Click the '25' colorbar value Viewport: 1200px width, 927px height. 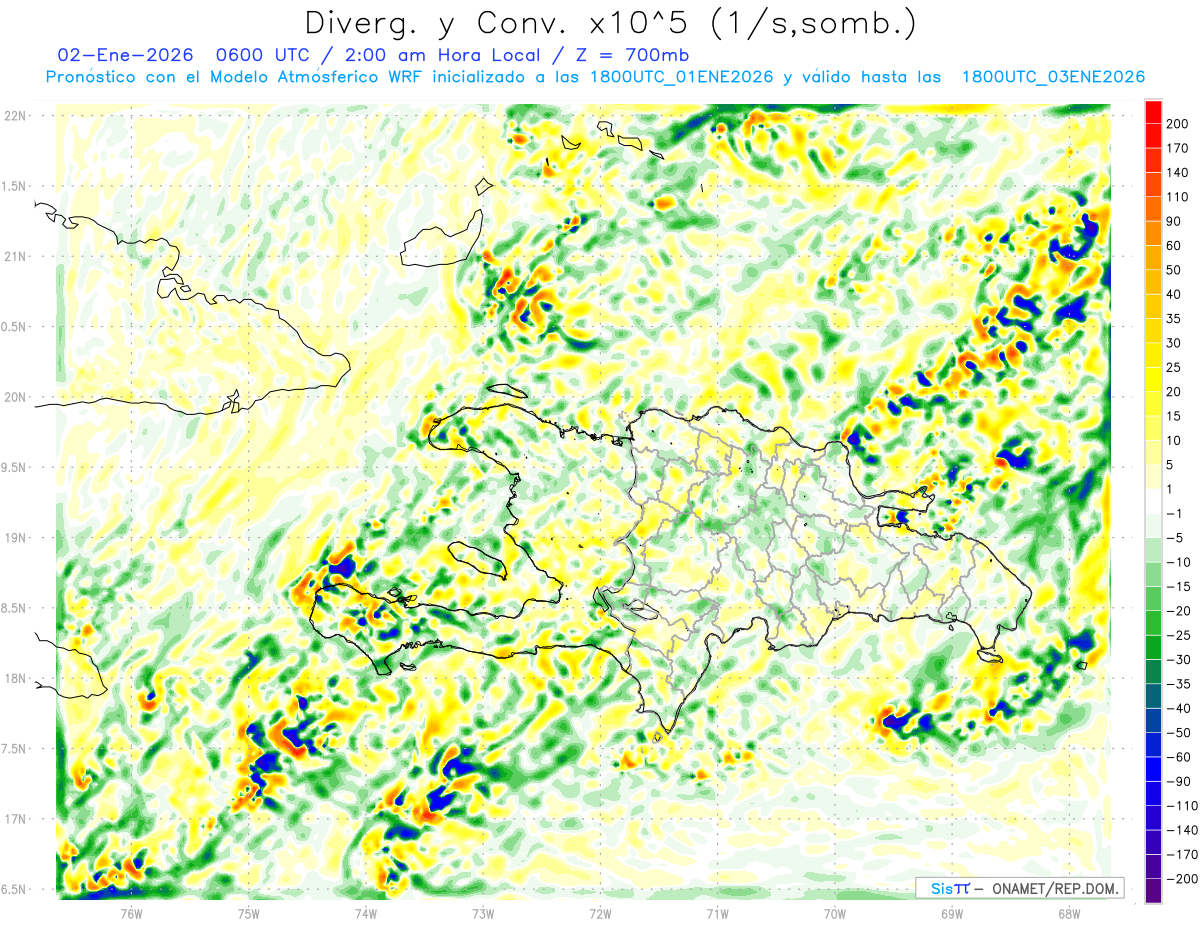(x=1174, y=367)
